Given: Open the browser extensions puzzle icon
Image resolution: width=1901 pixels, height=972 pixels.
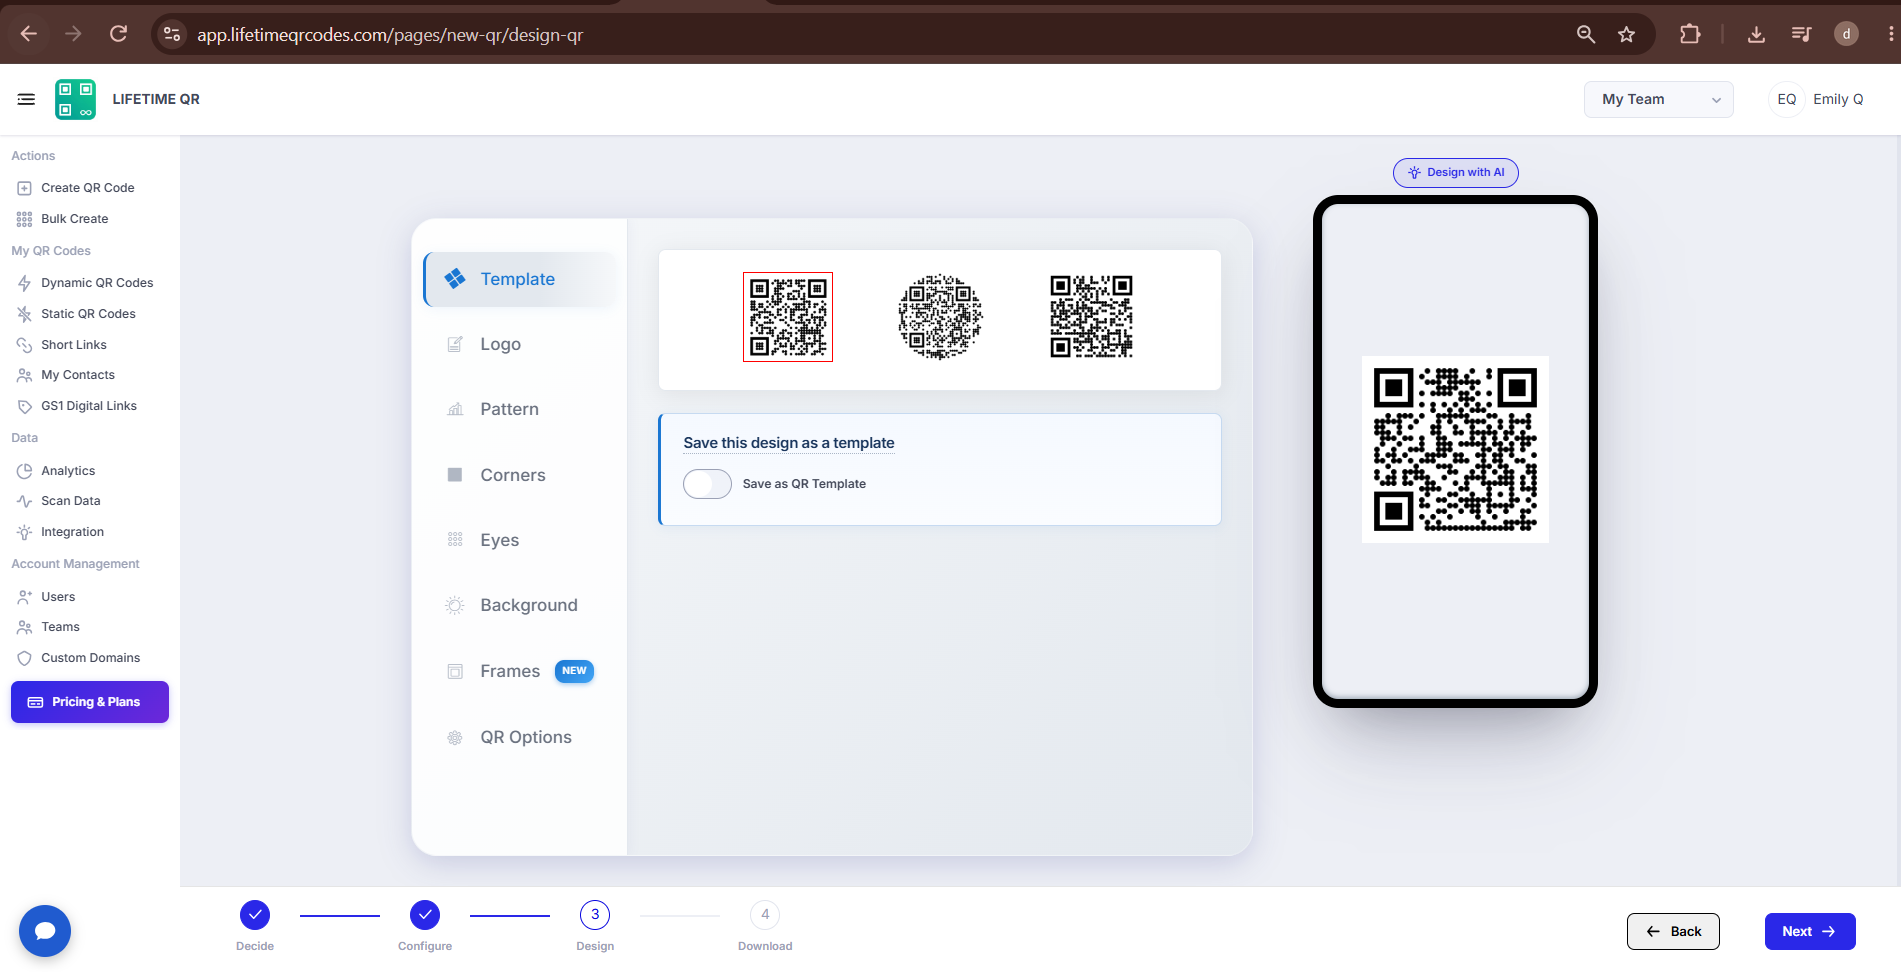Looking at the screenshot, I should pyautogui.click(x=1690, y=34).
